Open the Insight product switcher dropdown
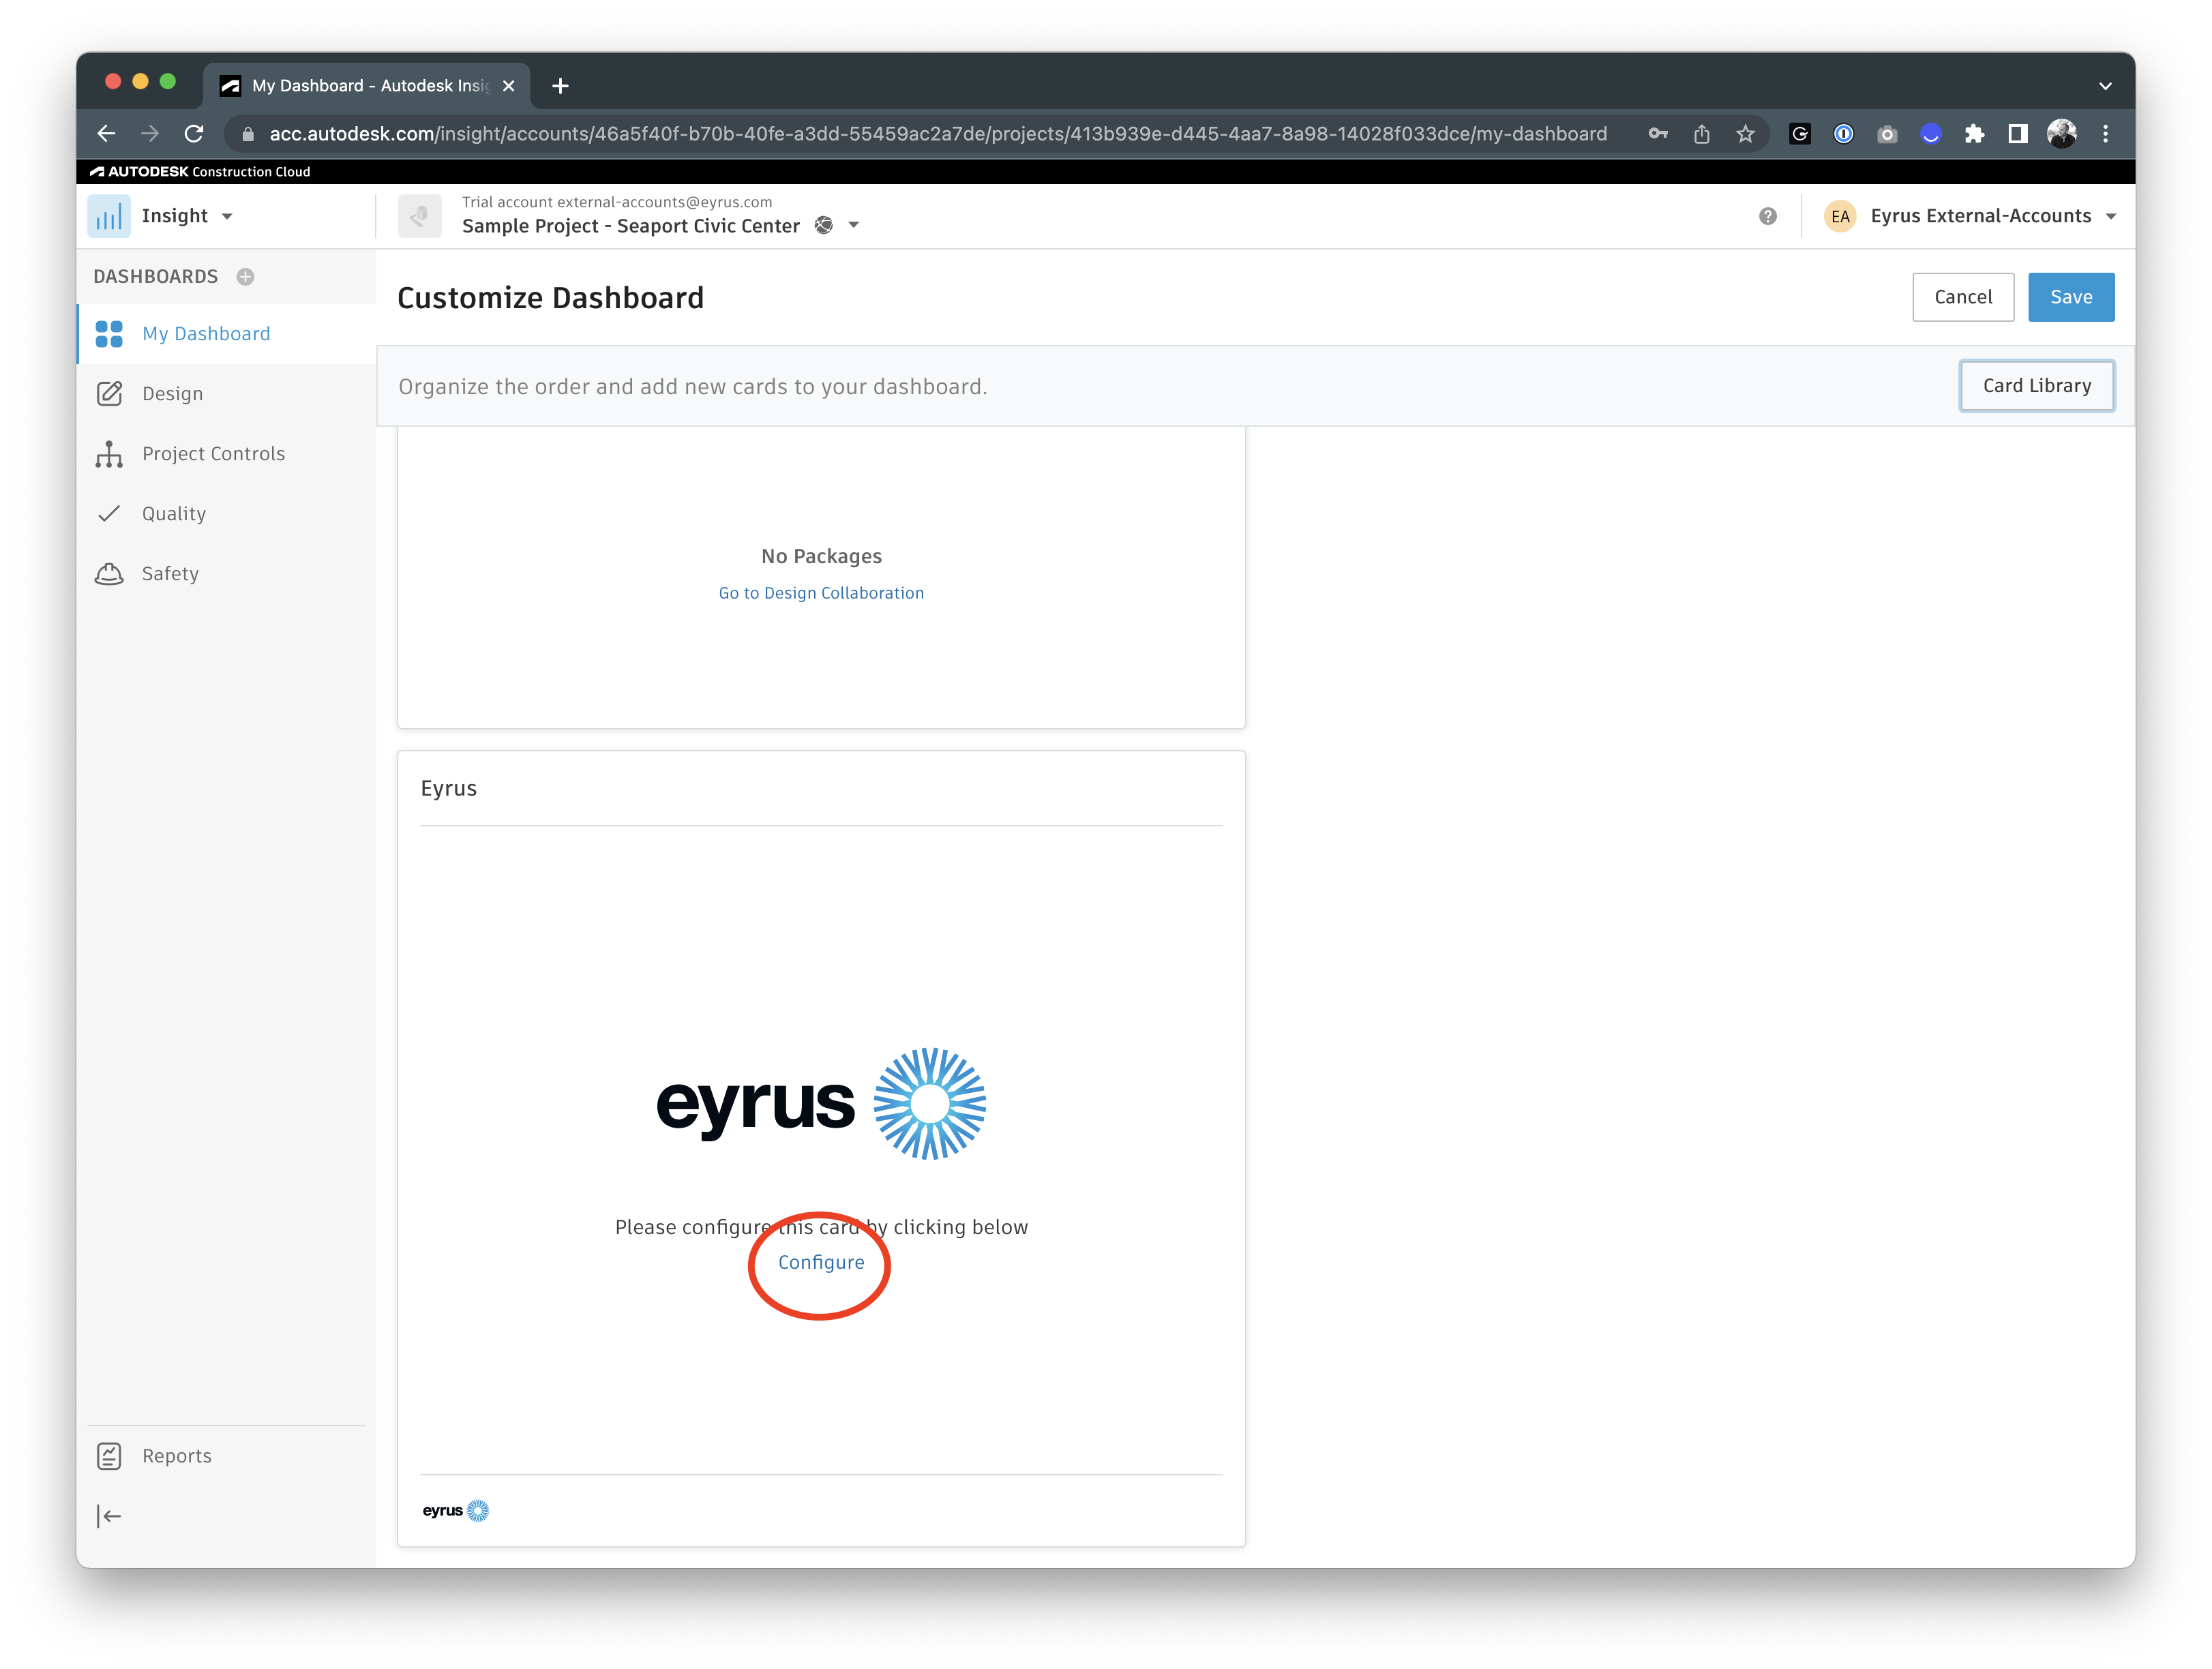The width and height of the screenshot is (2212, 1669). pos(227,216)
